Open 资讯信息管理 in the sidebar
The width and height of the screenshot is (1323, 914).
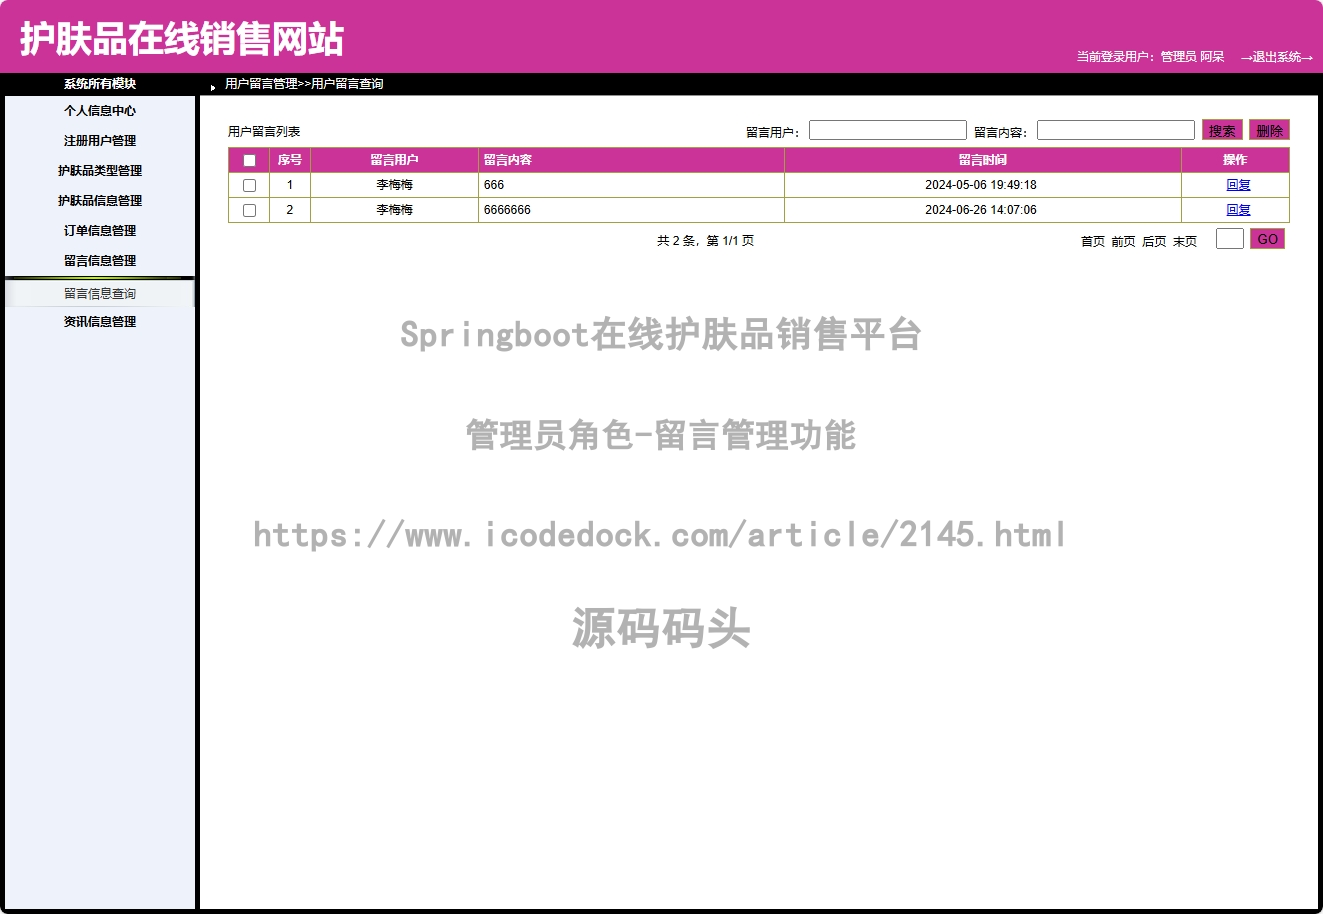coord(100,322)
